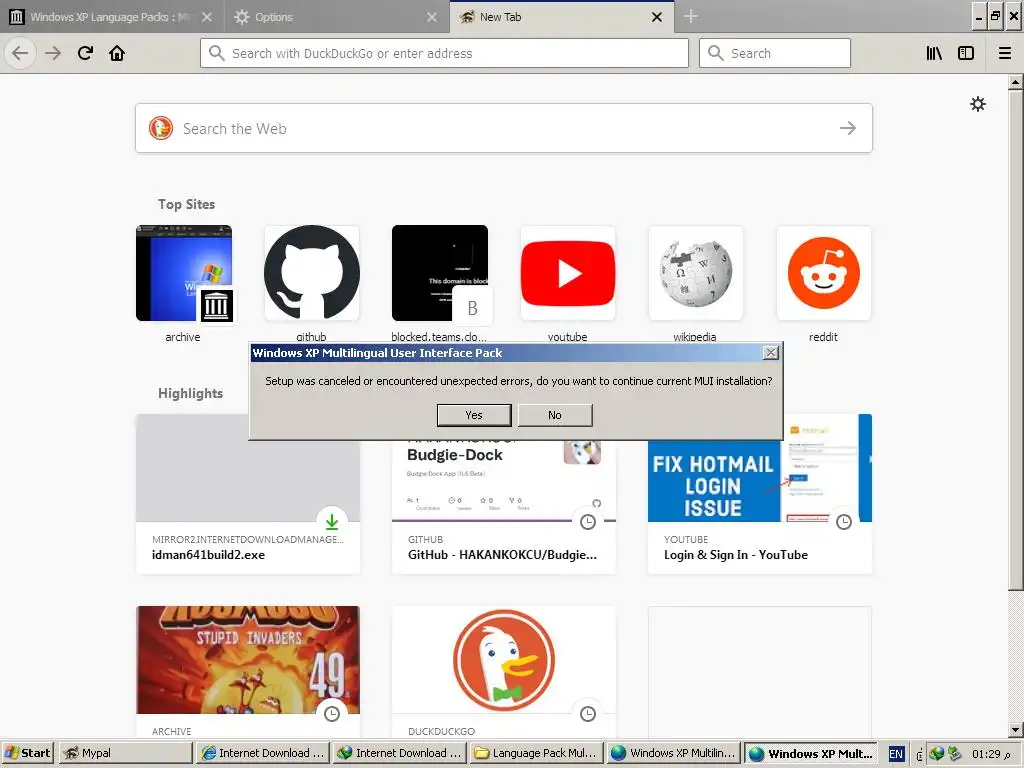Open the browser home page
1024x768 pixels.
[117, 53]
